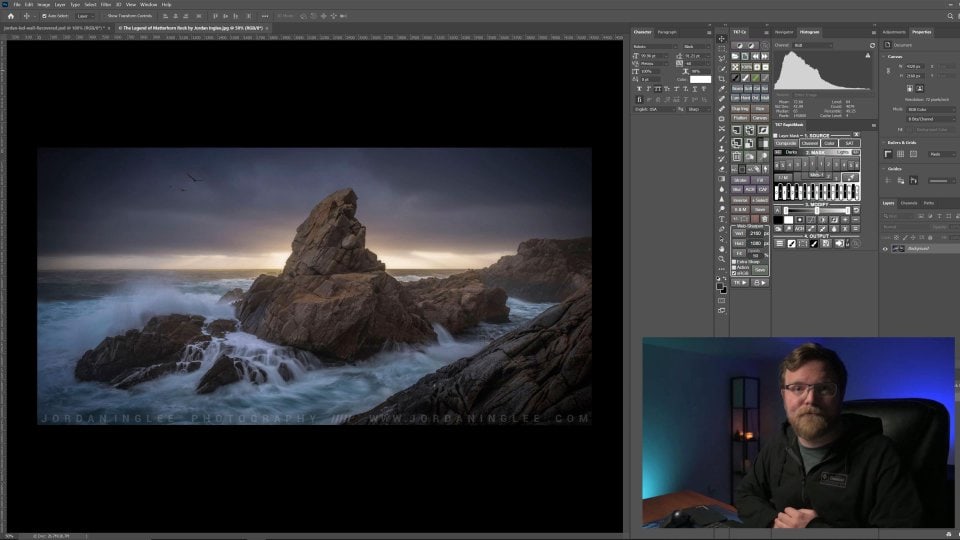
Task: Select the Lasso tool
Action: click(x=722, y=59)
